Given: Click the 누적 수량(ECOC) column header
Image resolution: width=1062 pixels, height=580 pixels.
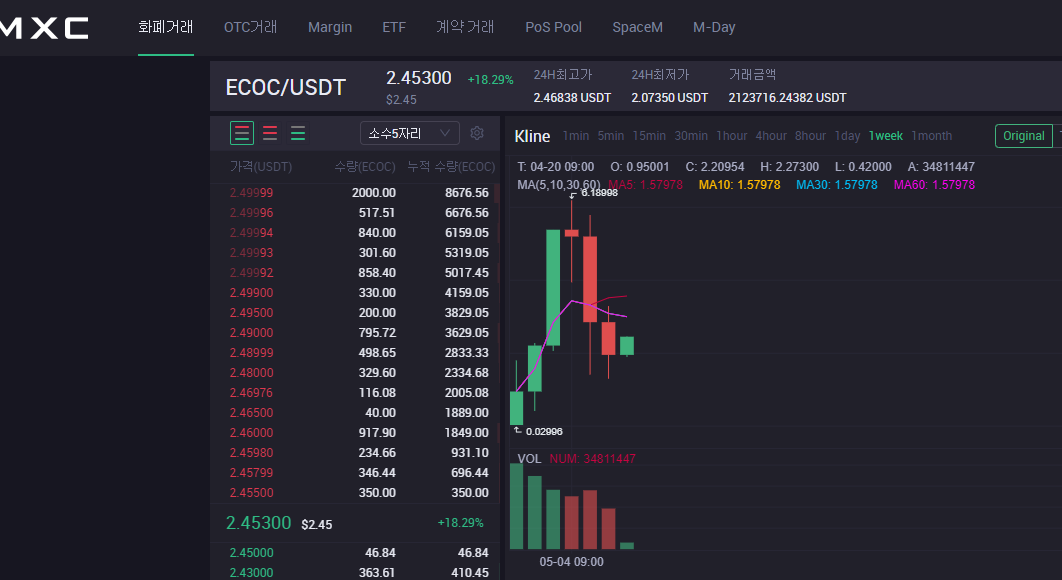Looking at the screenshot, I should (451, 166).
